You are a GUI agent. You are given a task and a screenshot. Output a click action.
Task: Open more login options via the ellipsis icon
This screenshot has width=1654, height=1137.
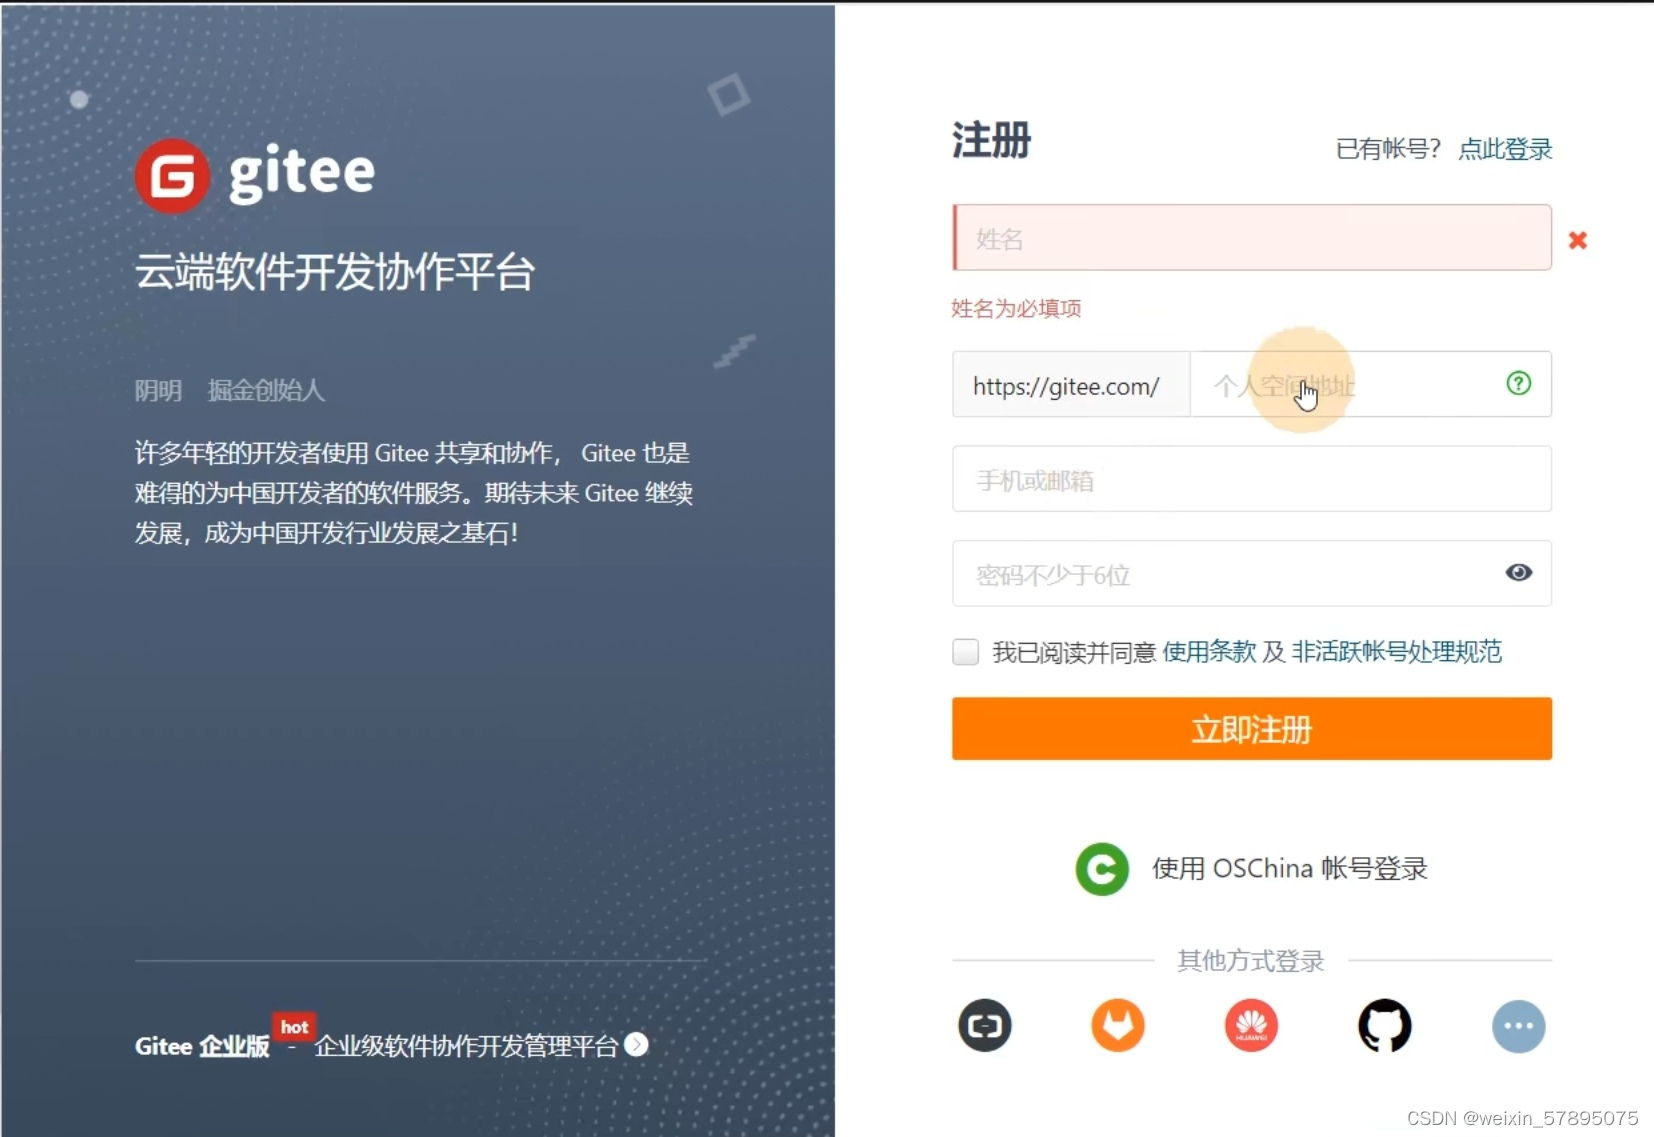pyautogui.click(x=1518, y=1026)
